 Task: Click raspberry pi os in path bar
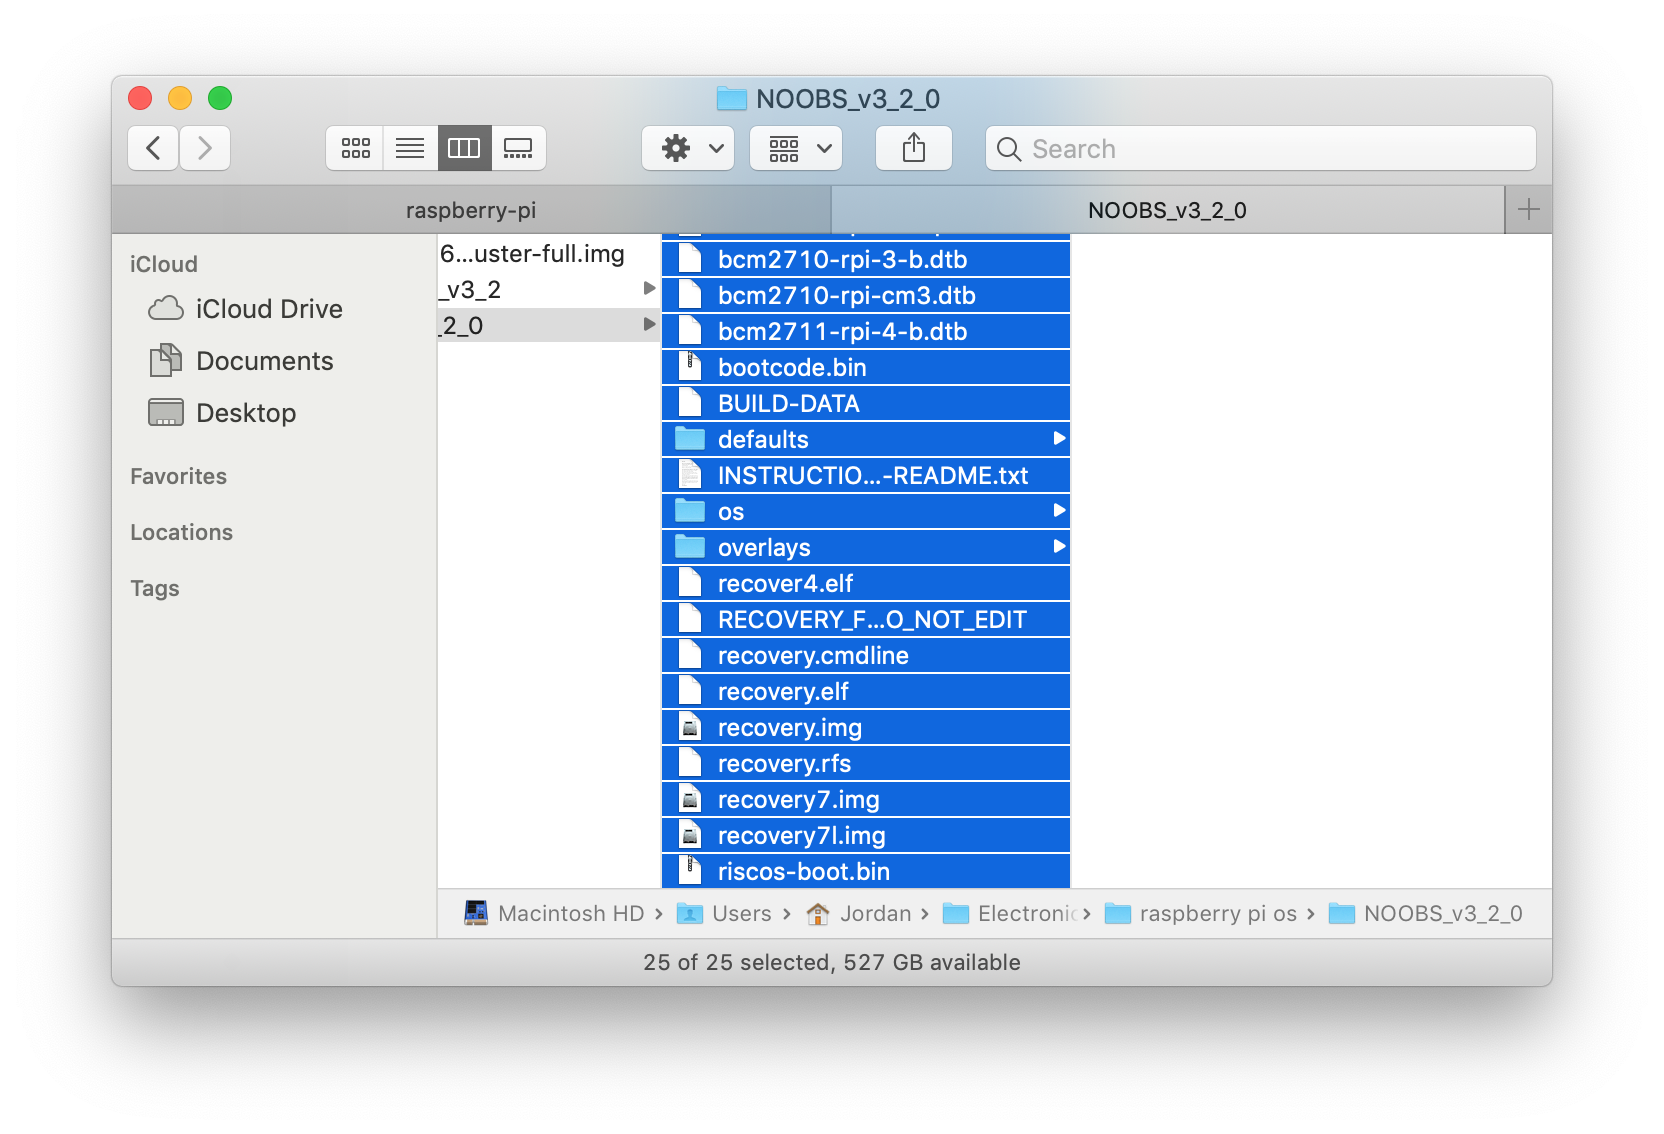pos(1200,913)
